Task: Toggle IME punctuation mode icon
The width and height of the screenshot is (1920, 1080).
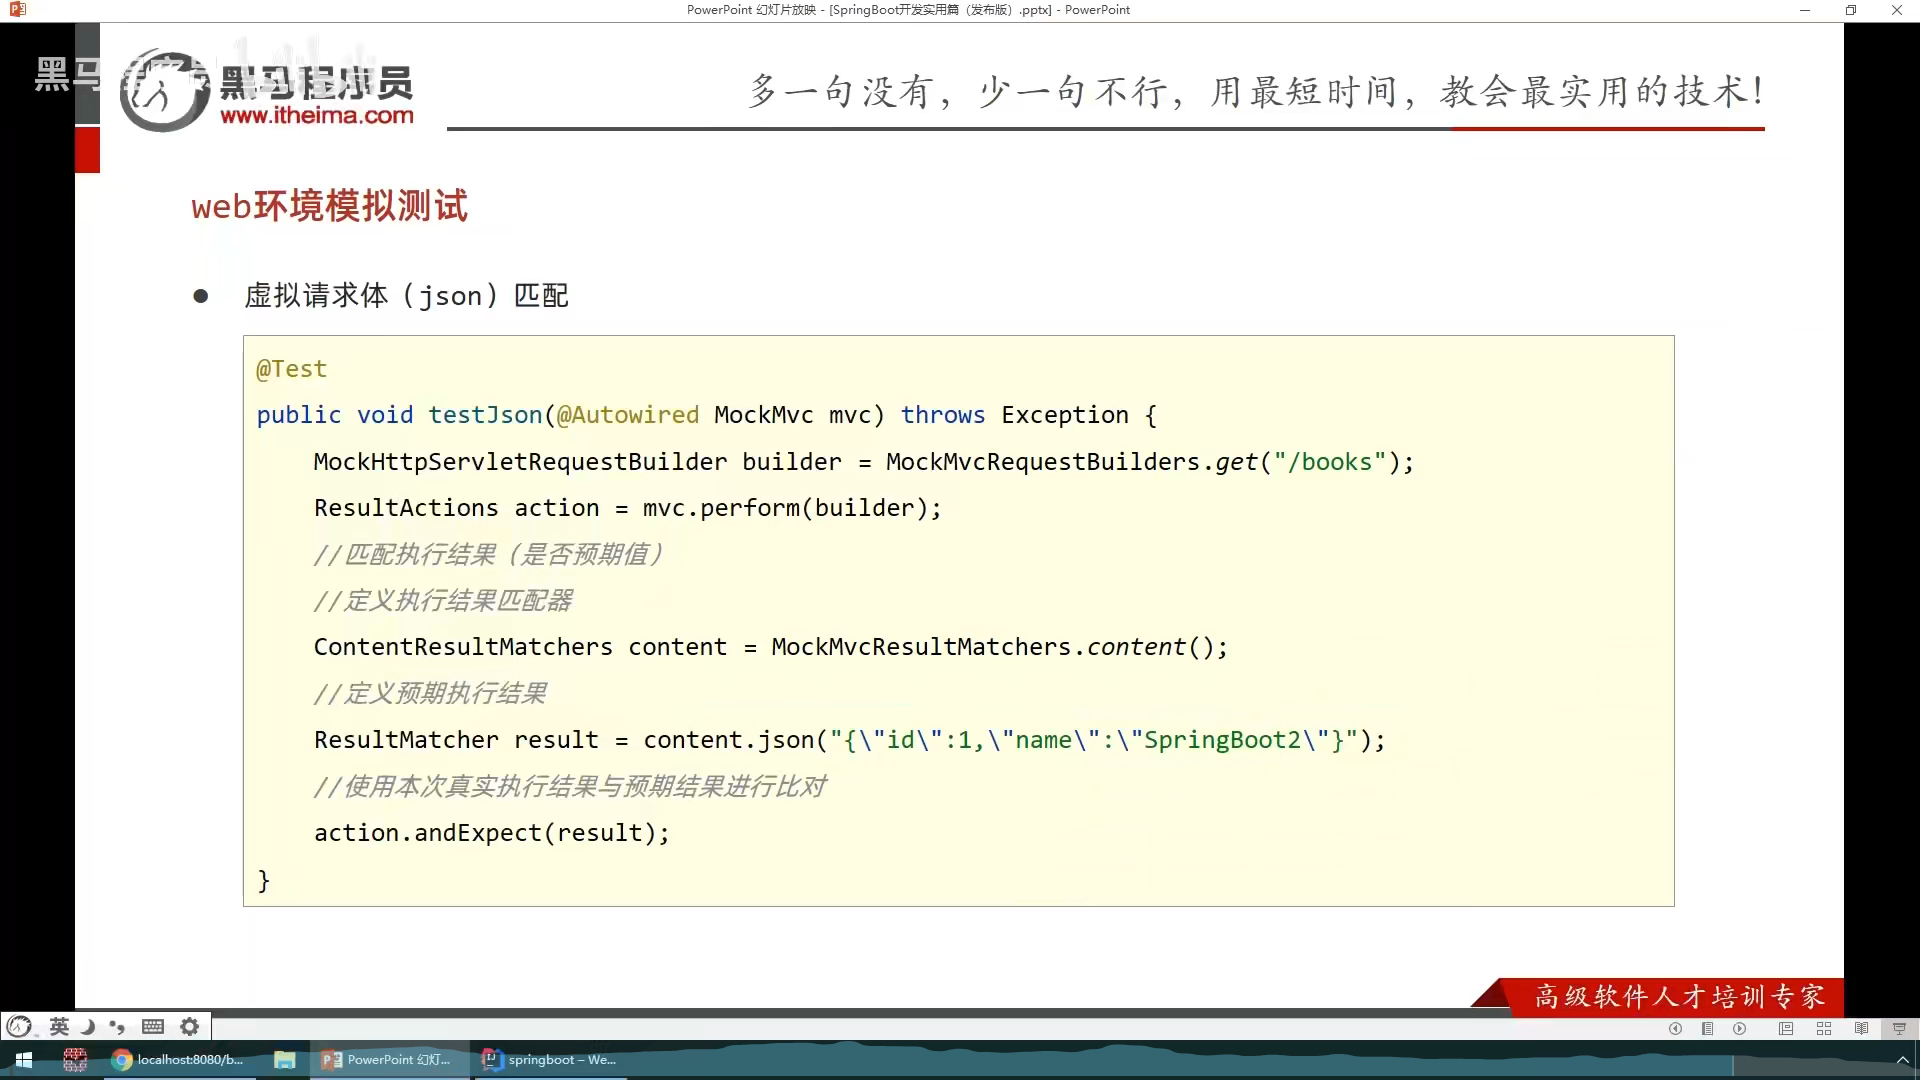Action: pos(118,1026)
